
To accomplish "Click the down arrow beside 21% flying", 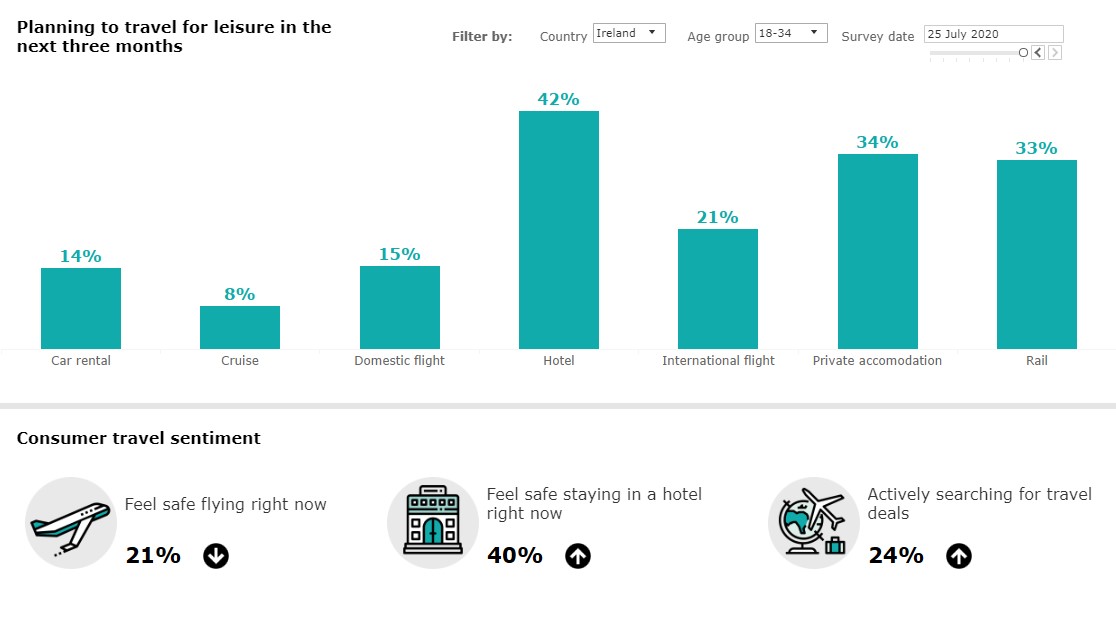I will click(x=216, y=556).
